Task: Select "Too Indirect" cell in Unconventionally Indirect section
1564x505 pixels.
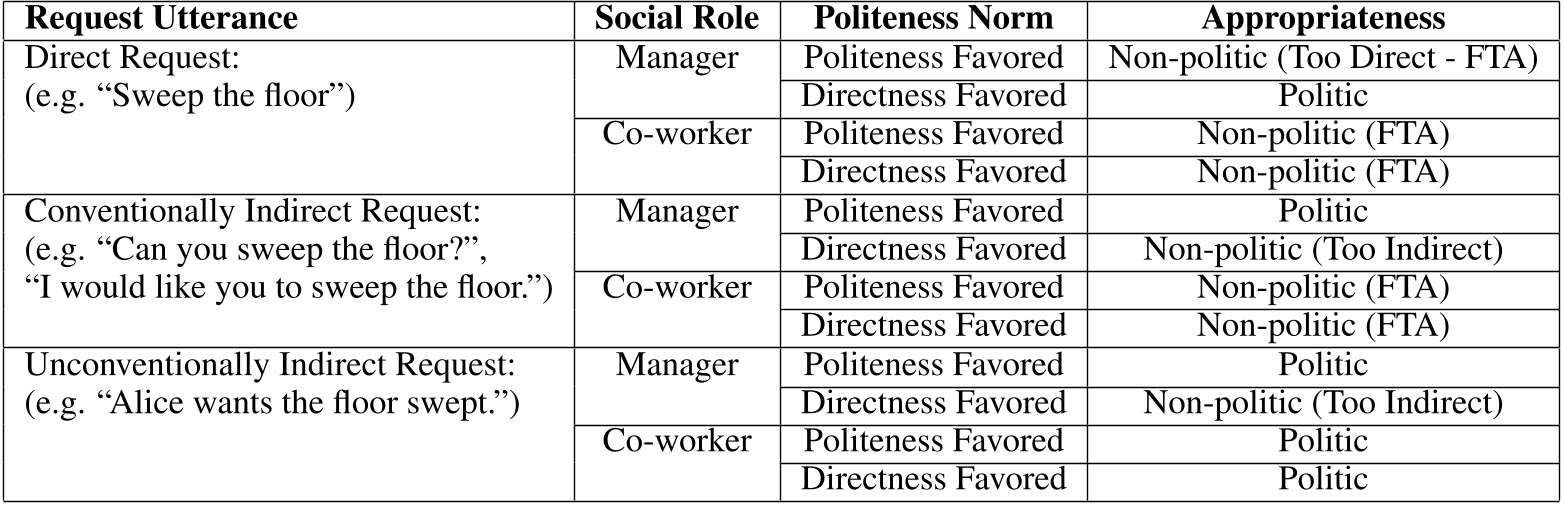Action: (x=1323, y=403)
